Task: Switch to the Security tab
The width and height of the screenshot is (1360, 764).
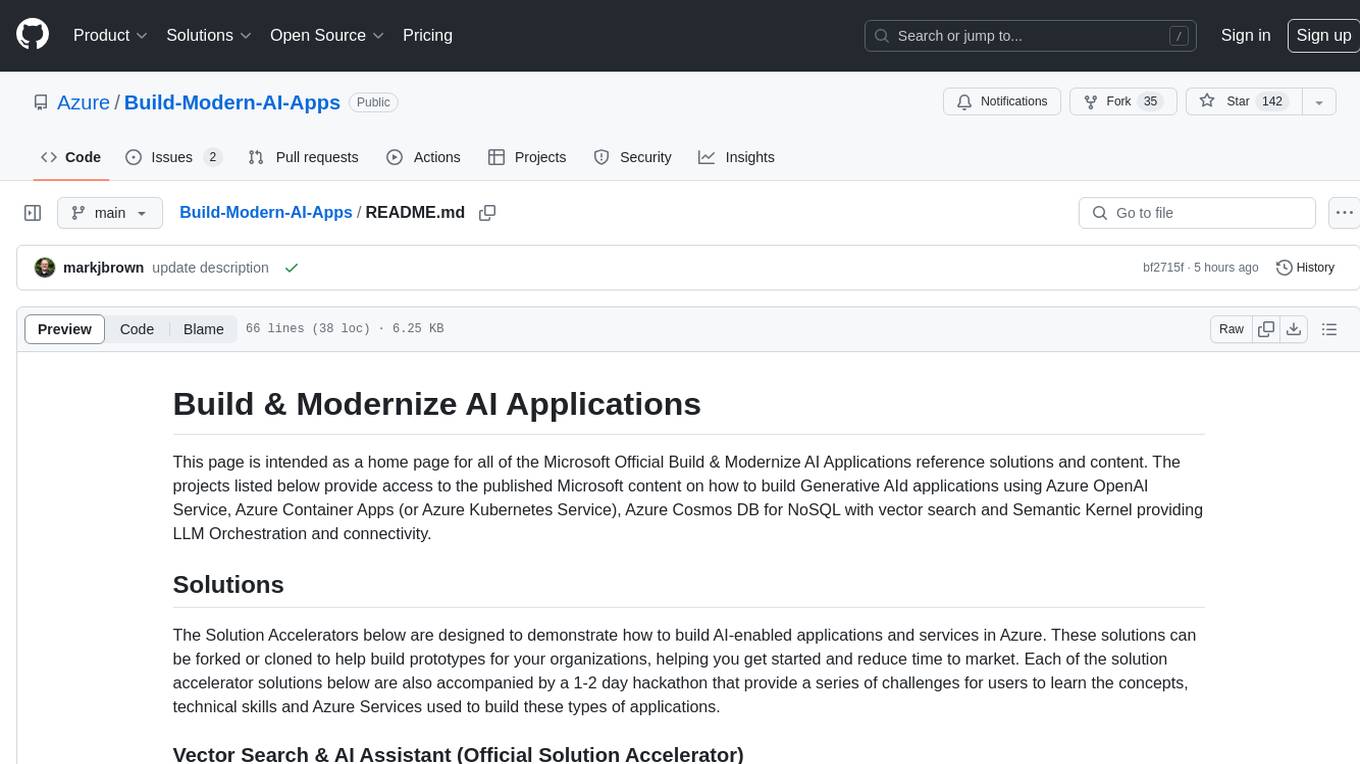Action: (632, 157)
